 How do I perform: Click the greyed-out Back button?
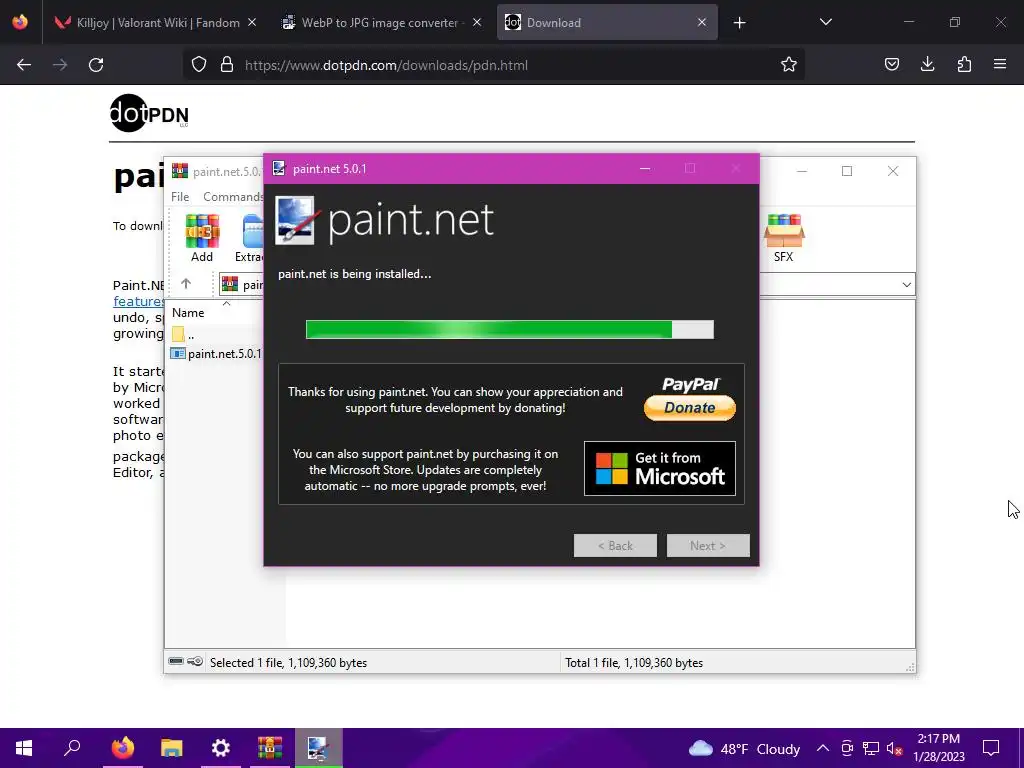615,545
